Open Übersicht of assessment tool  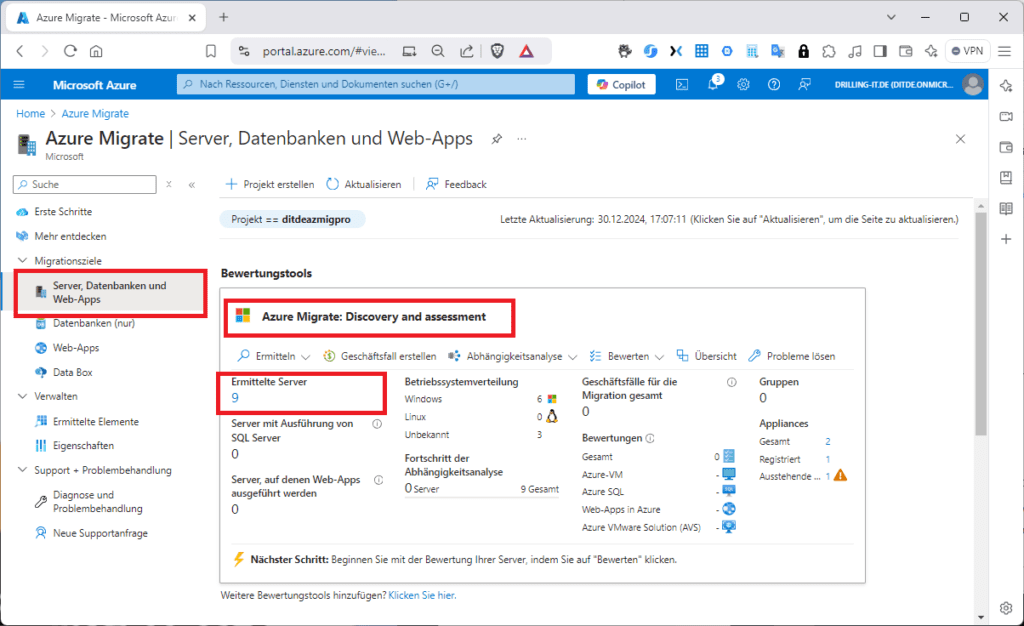click(706, 356)
